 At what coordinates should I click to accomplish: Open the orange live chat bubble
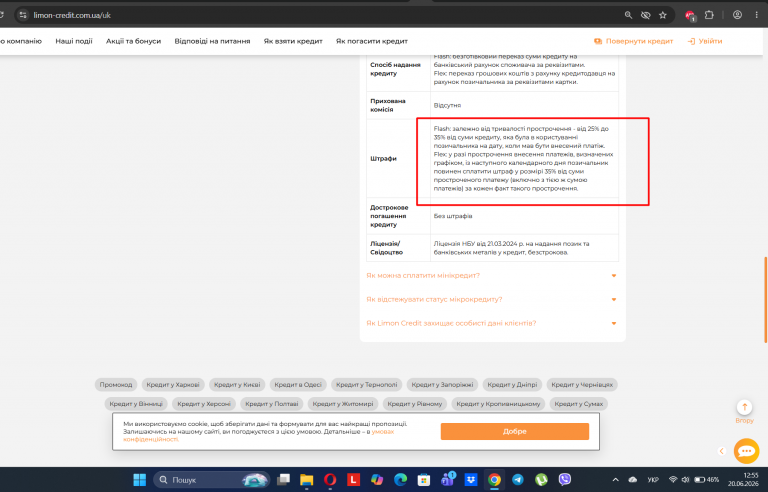pyautogui.click(x=746, y=451)
